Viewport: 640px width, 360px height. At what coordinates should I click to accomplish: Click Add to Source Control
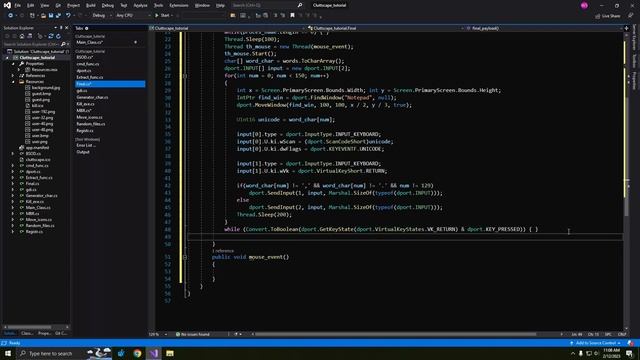point(596,343)
